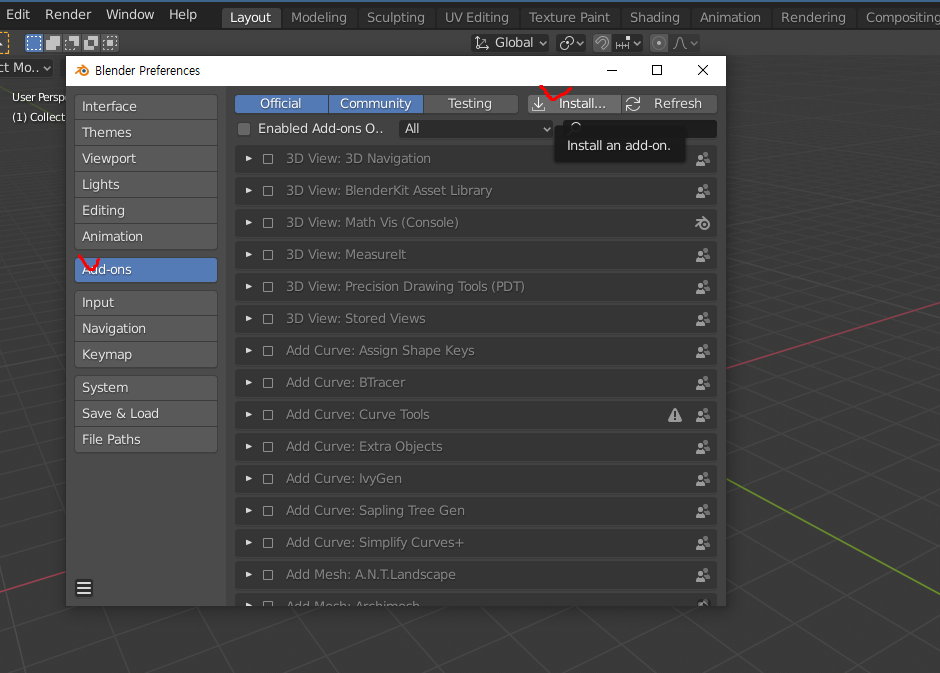
Task: Expand the Add Curve: BTracer details
Action: coord(249,382)
